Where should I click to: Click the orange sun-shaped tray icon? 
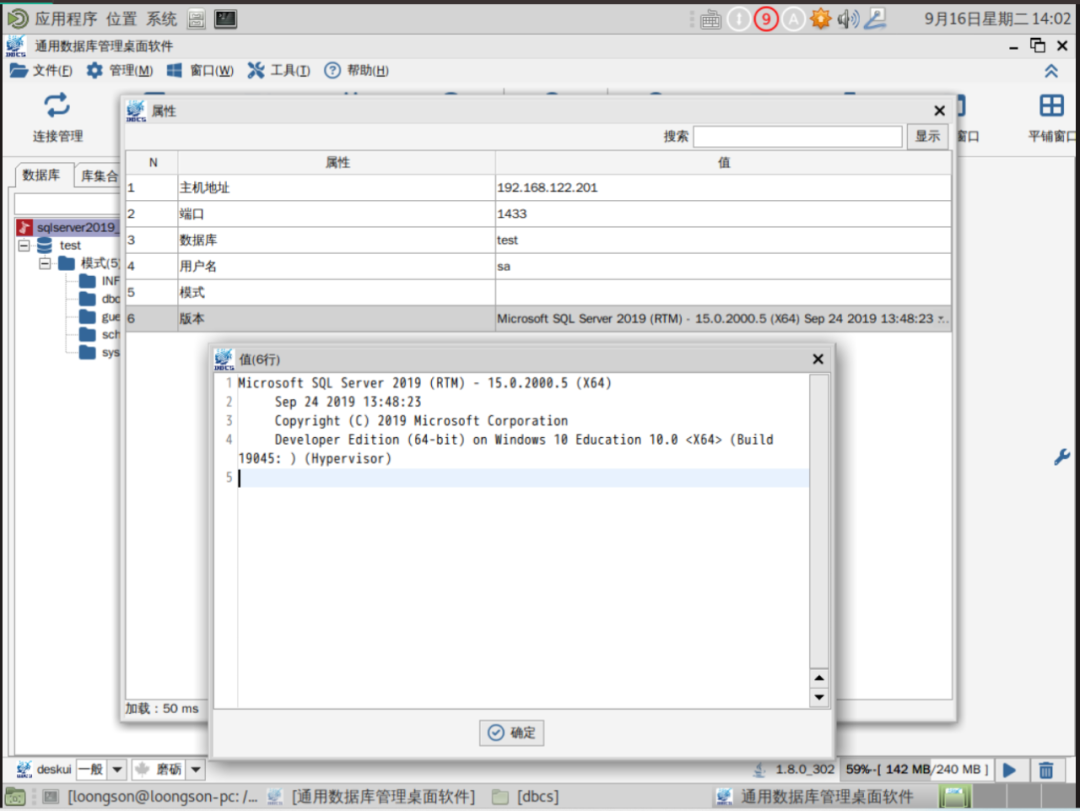coord(820,19)
